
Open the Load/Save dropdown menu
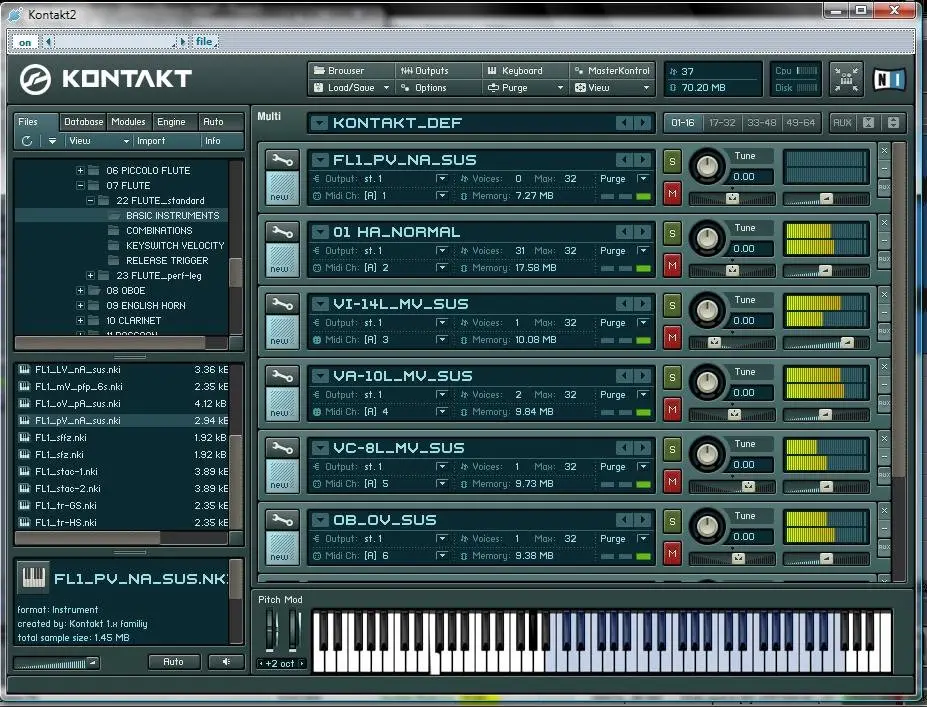[351, 87]
